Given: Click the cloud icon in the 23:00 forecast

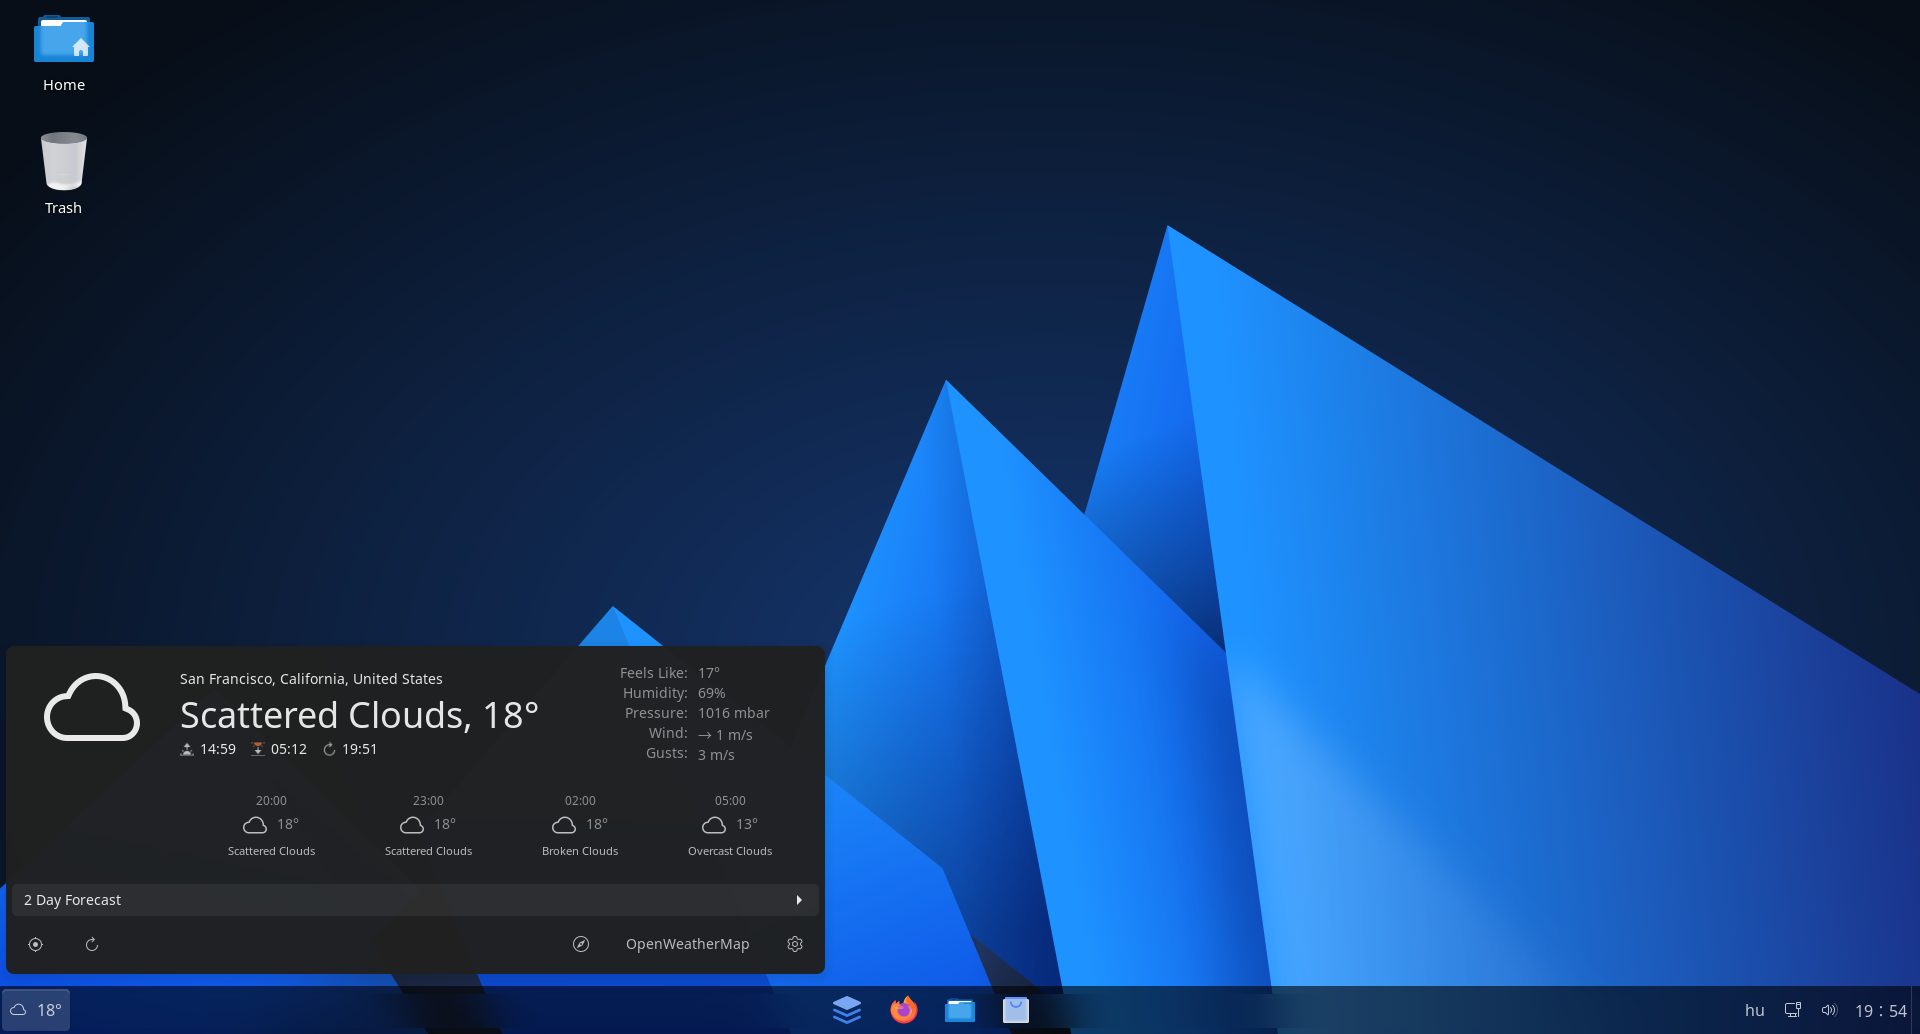Looking at the screenshot, I should coord(412,825).
